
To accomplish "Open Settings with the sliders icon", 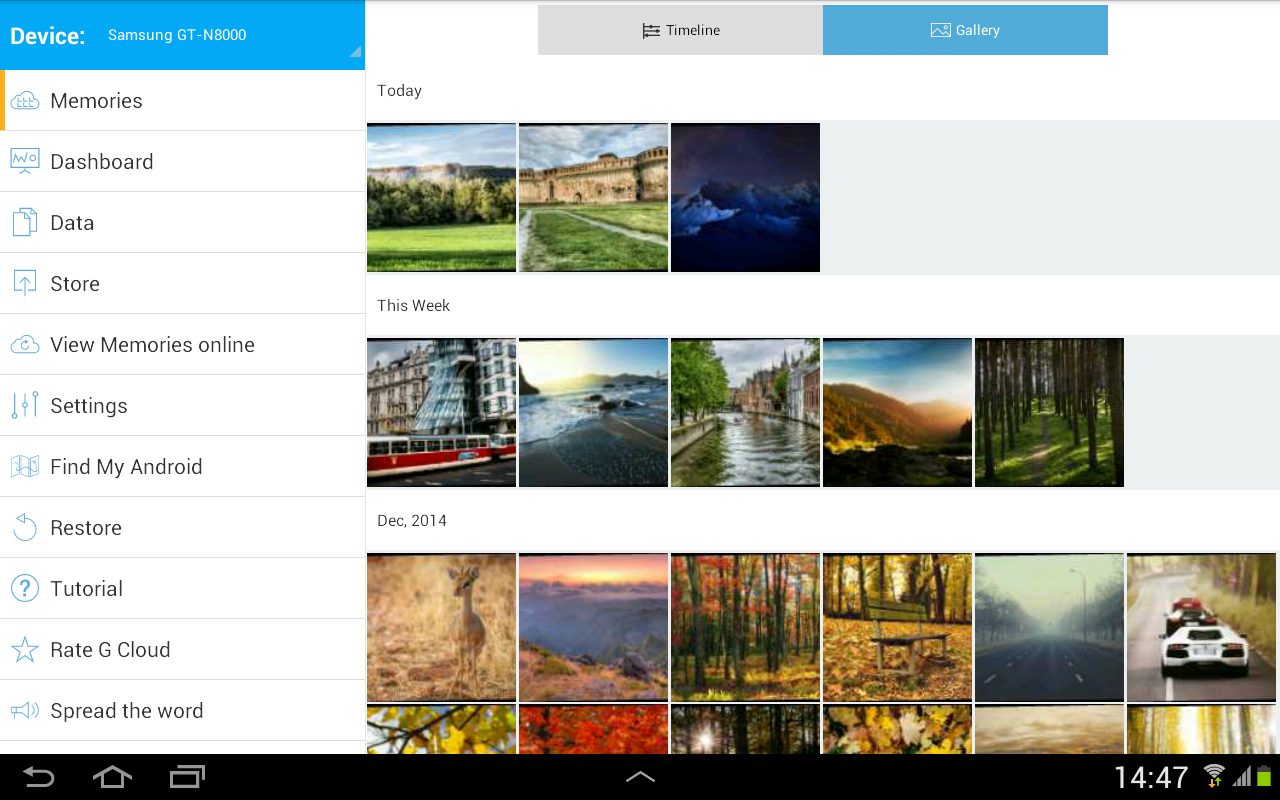I will pos(24,405).
